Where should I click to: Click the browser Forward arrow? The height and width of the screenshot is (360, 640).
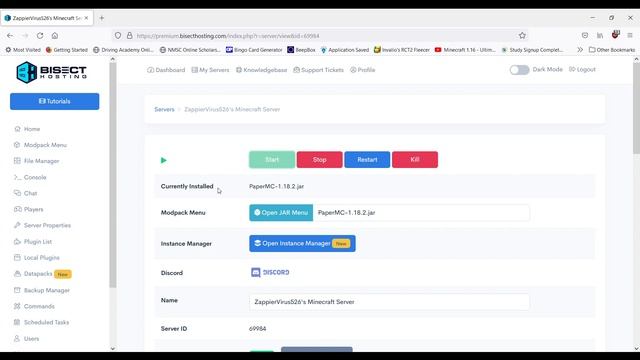(x=25, y=36)
